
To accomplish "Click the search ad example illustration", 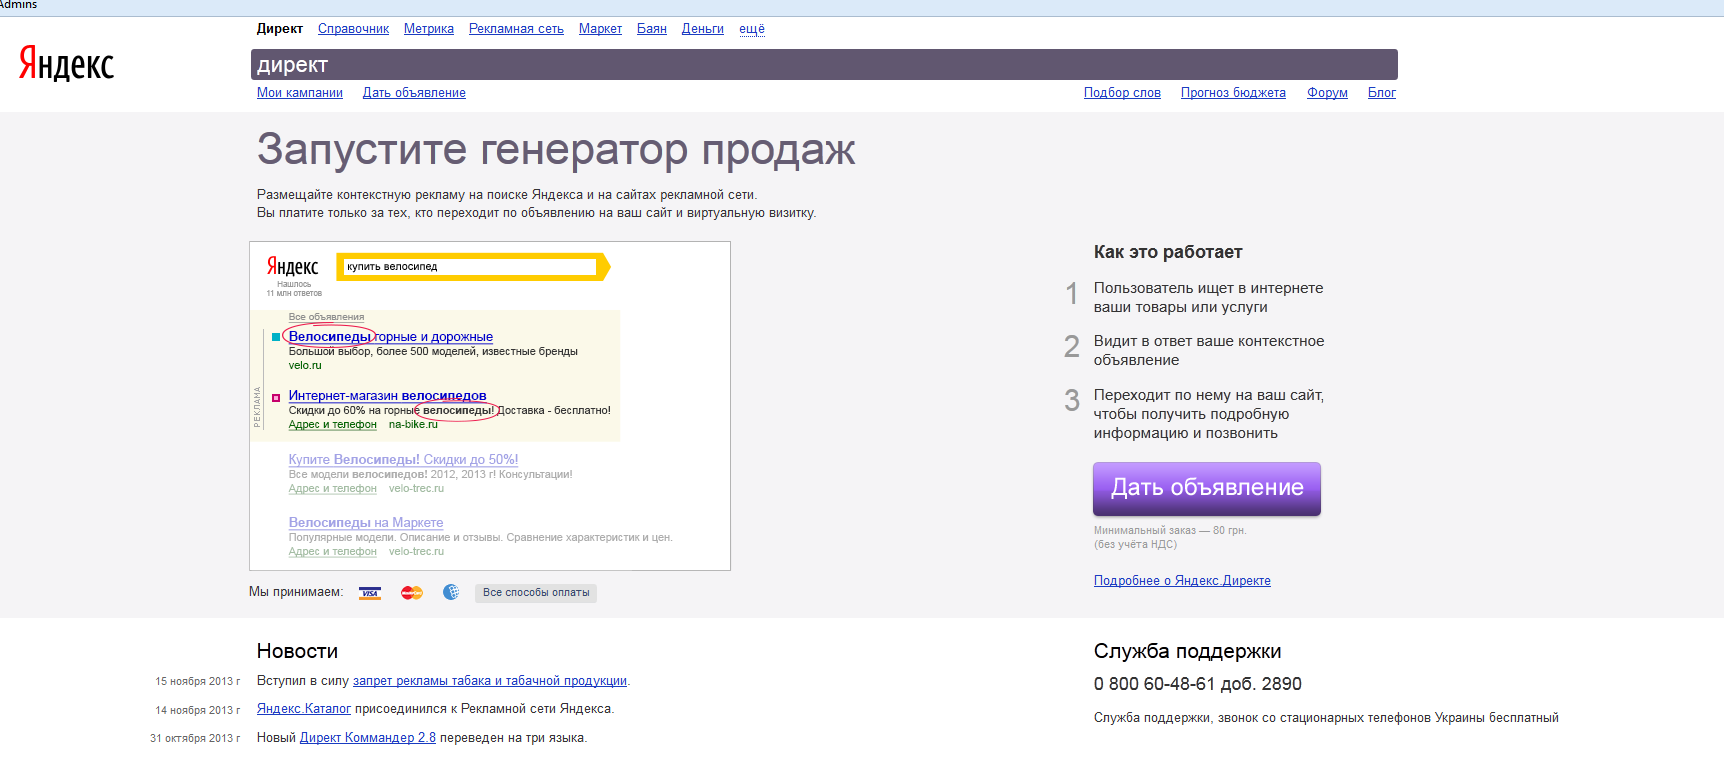I will click(490, 406).
